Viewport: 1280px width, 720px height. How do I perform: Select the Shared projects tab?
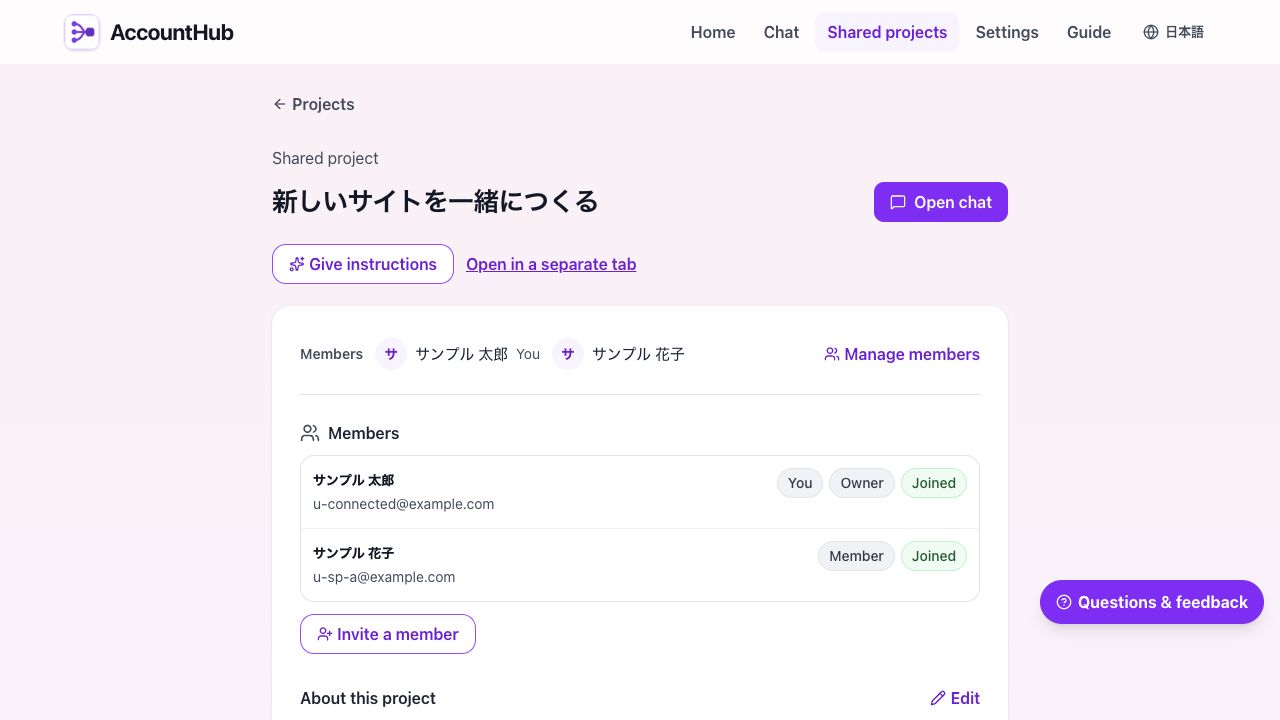887,32
